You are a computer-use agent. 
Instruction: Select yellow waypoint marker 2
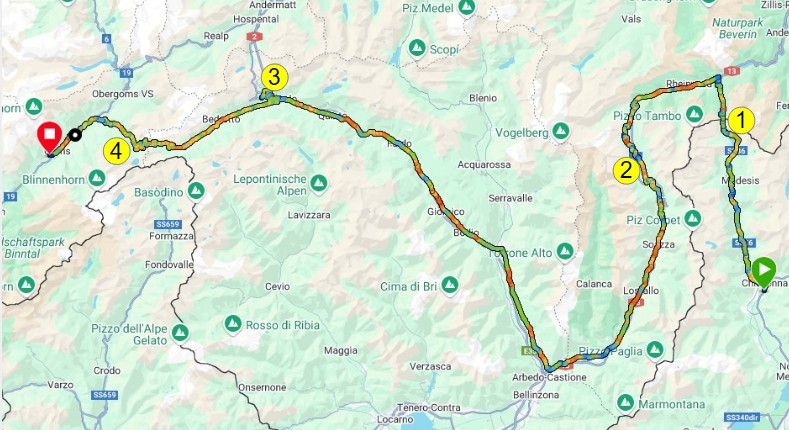(x=626, y=170)
